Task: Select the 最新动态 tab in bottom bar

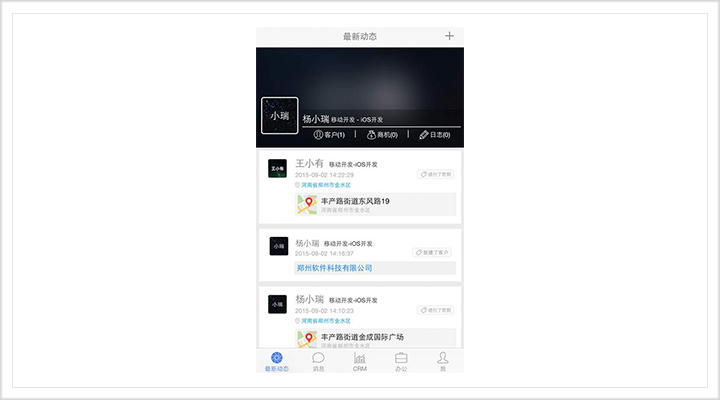Action: [x=276, y=361]
